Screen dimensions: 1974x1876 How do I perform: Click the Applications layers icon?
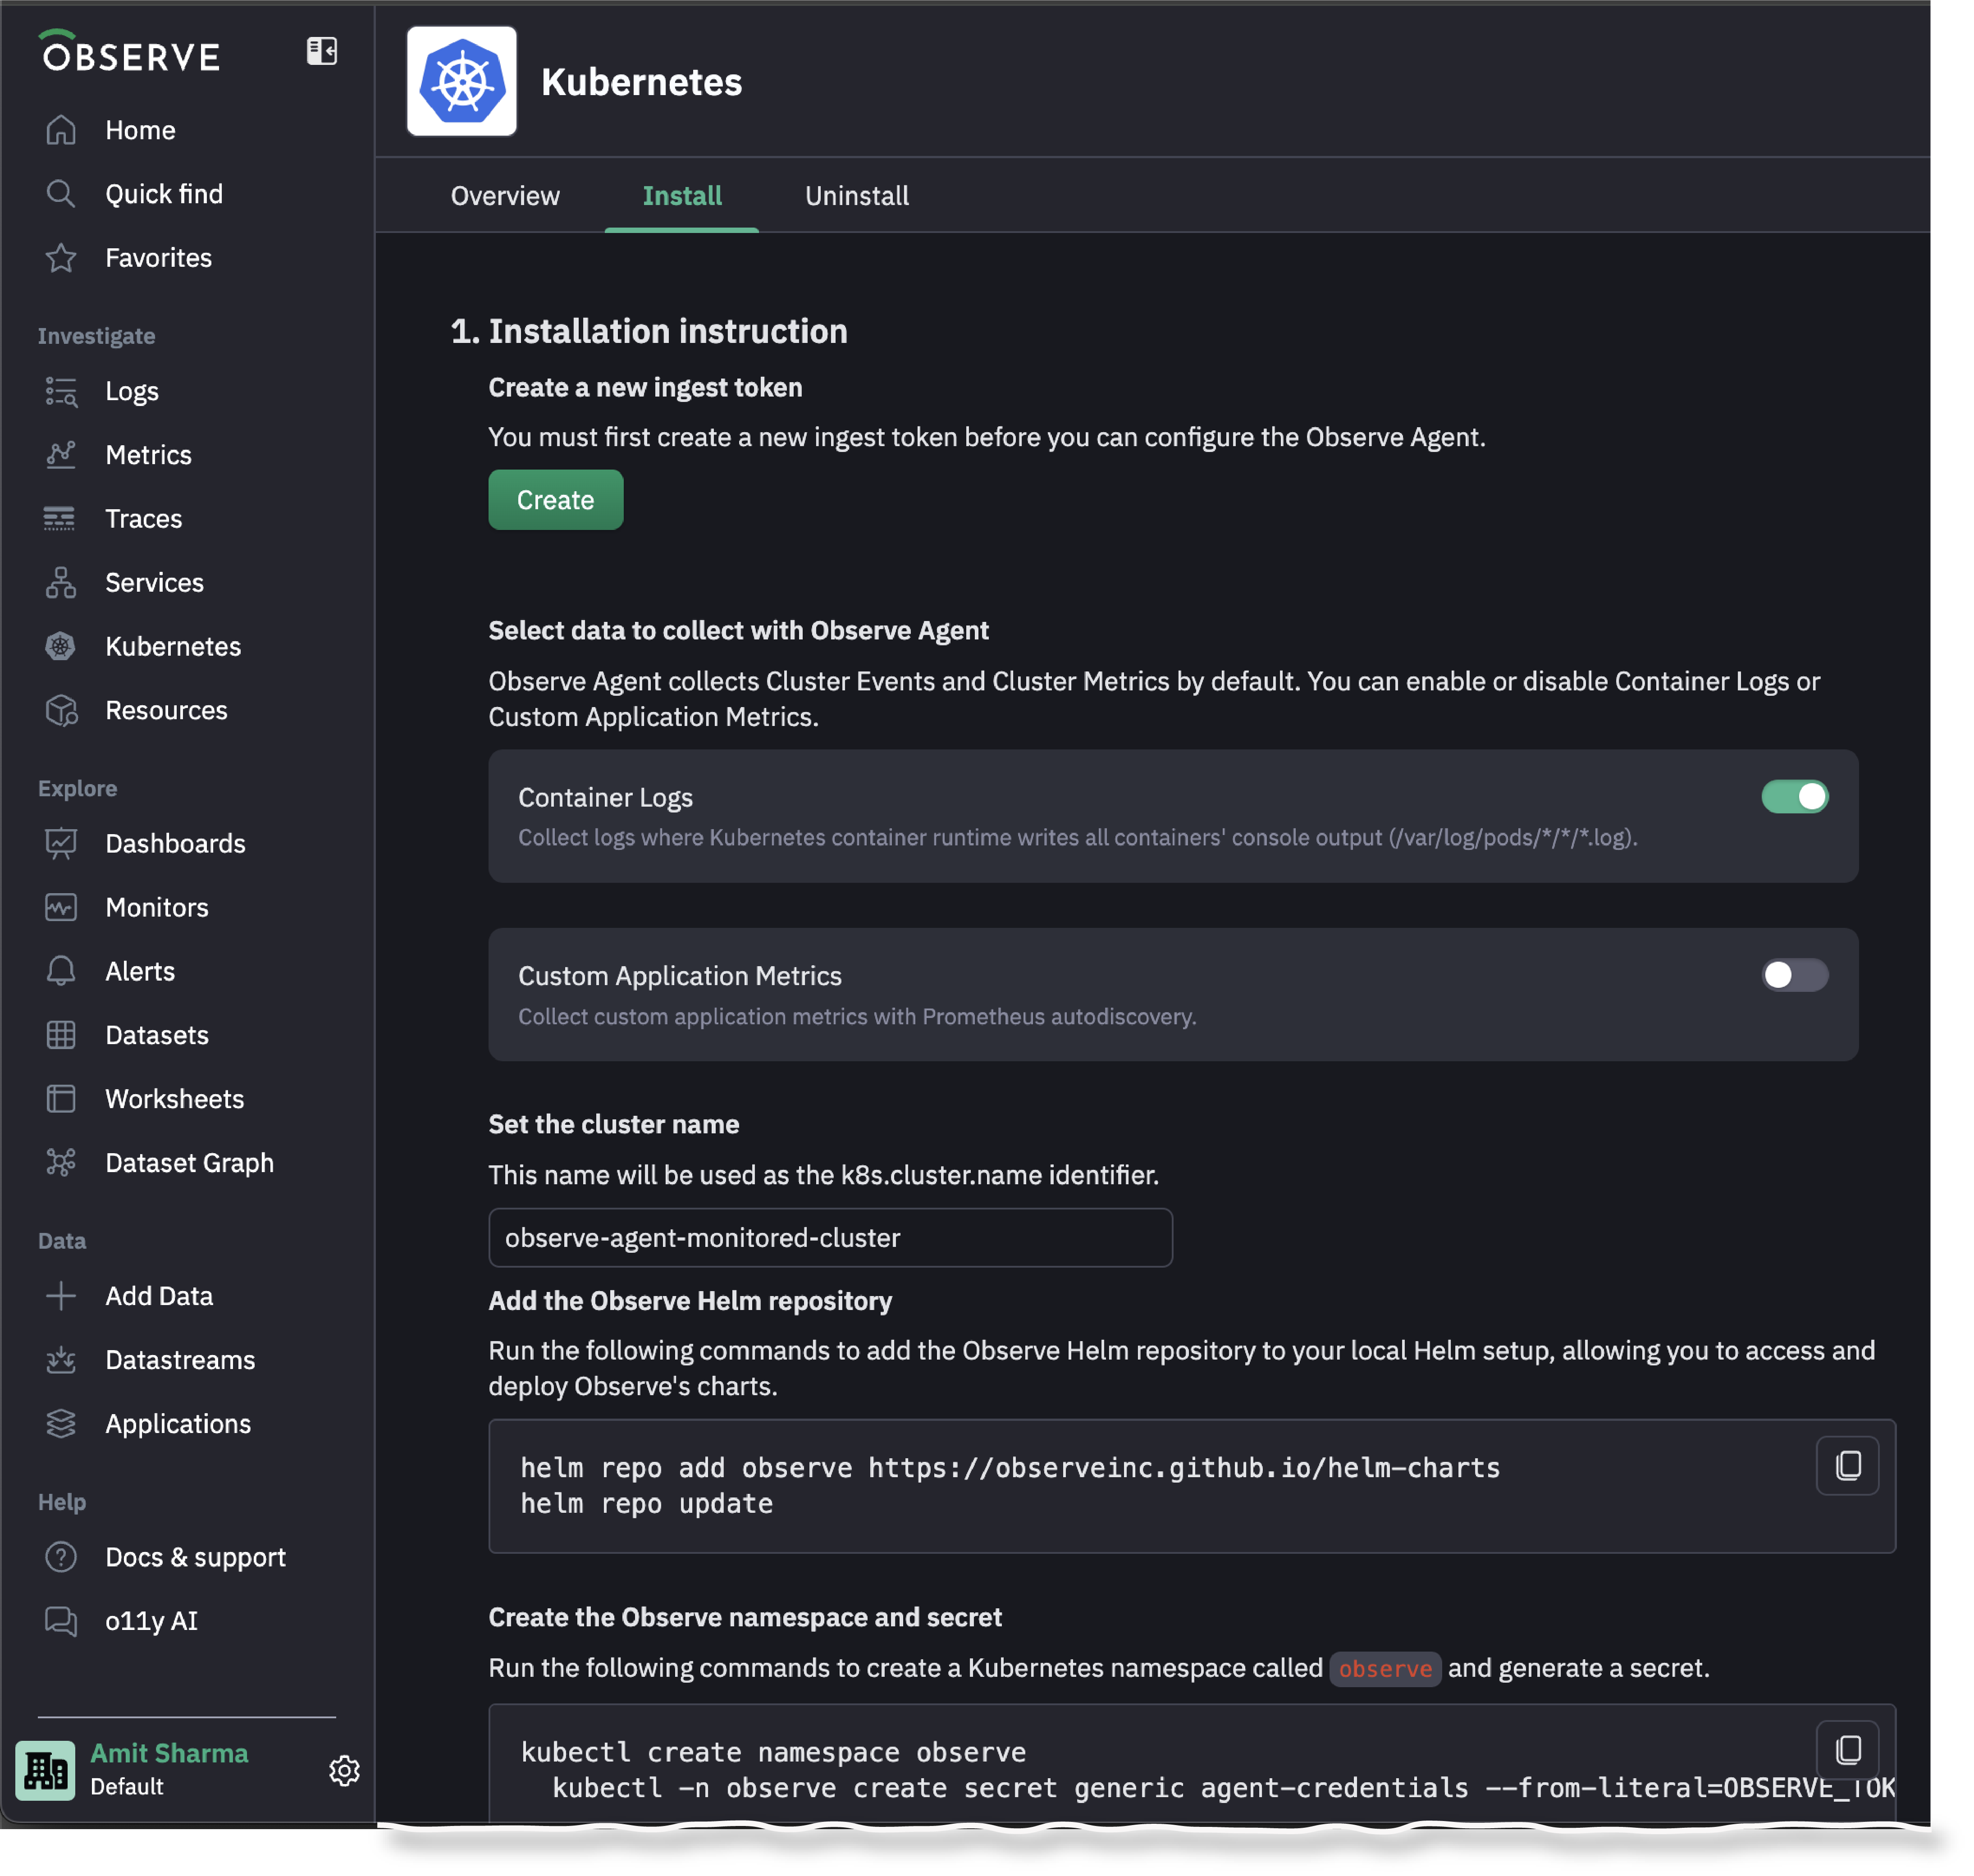[x=61, y=1425]
